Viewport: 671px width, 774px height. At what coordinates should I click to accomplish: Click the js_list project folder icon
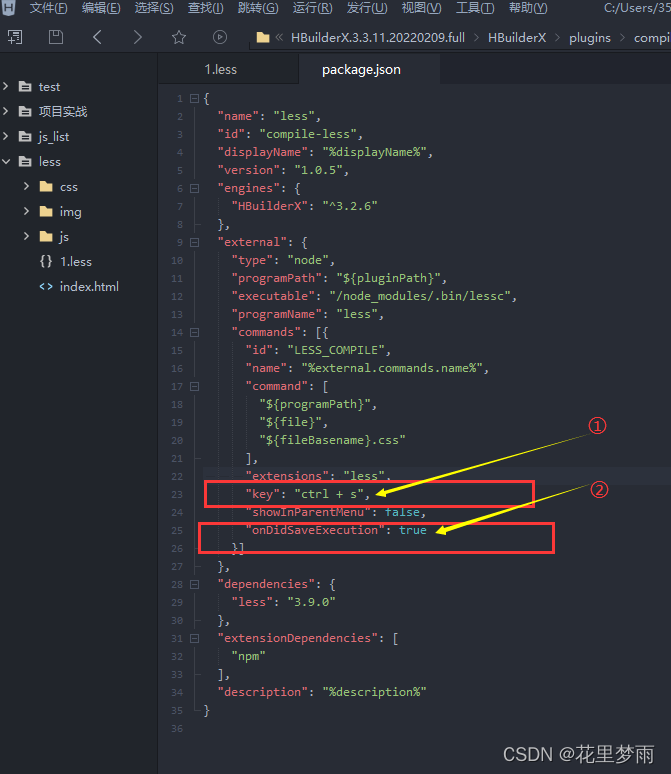tap(25, 137)
